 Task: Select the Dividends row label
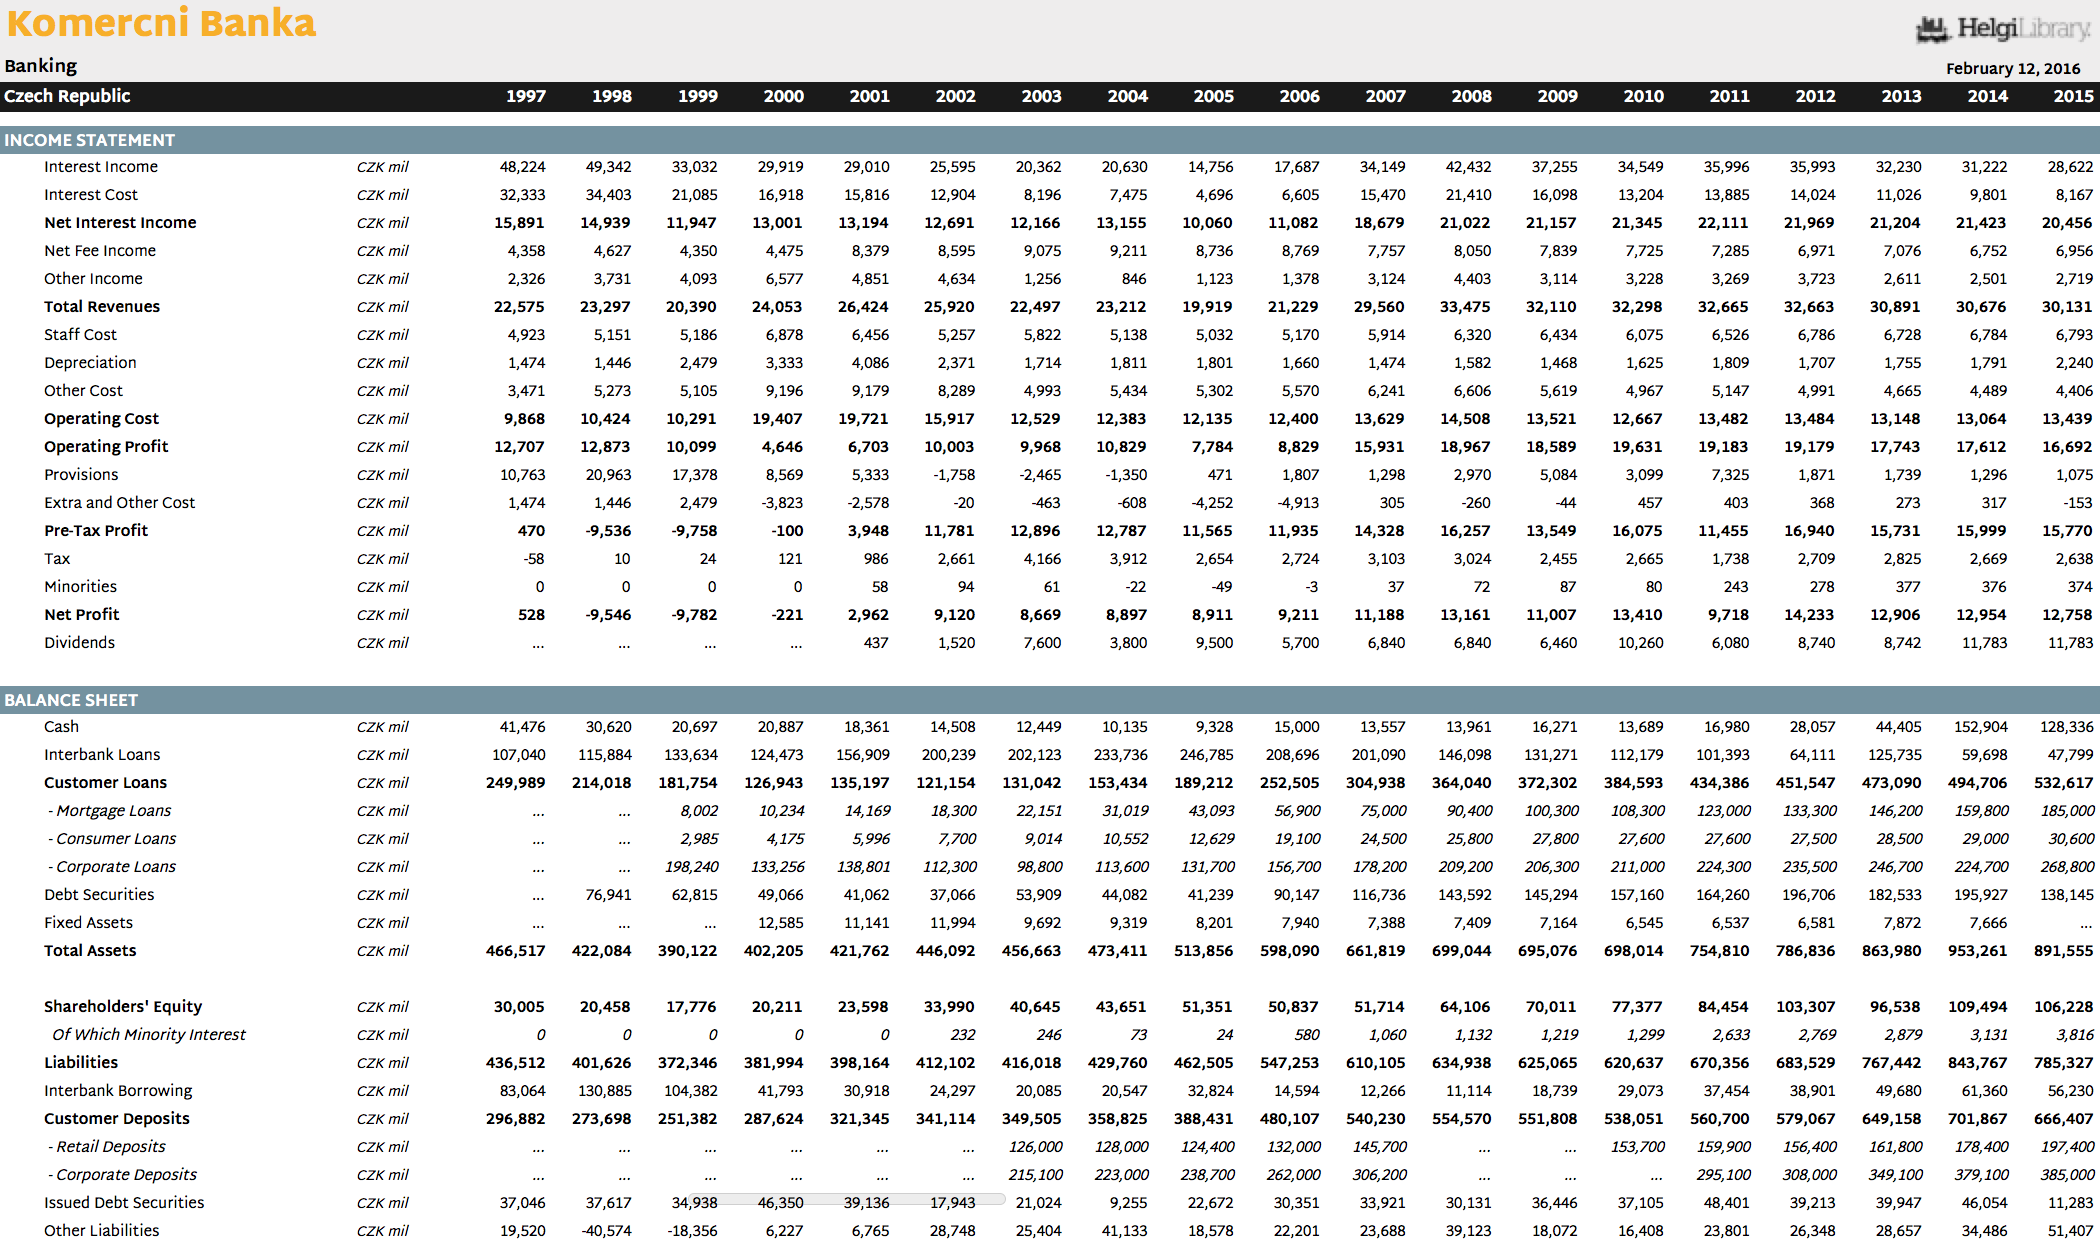click(x=79, y=643)
